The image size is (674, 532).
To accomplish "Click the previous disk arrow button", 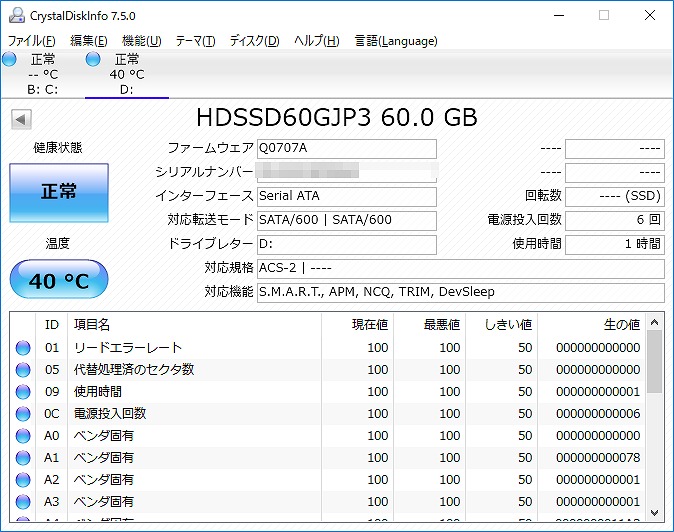I will [20, 119].
